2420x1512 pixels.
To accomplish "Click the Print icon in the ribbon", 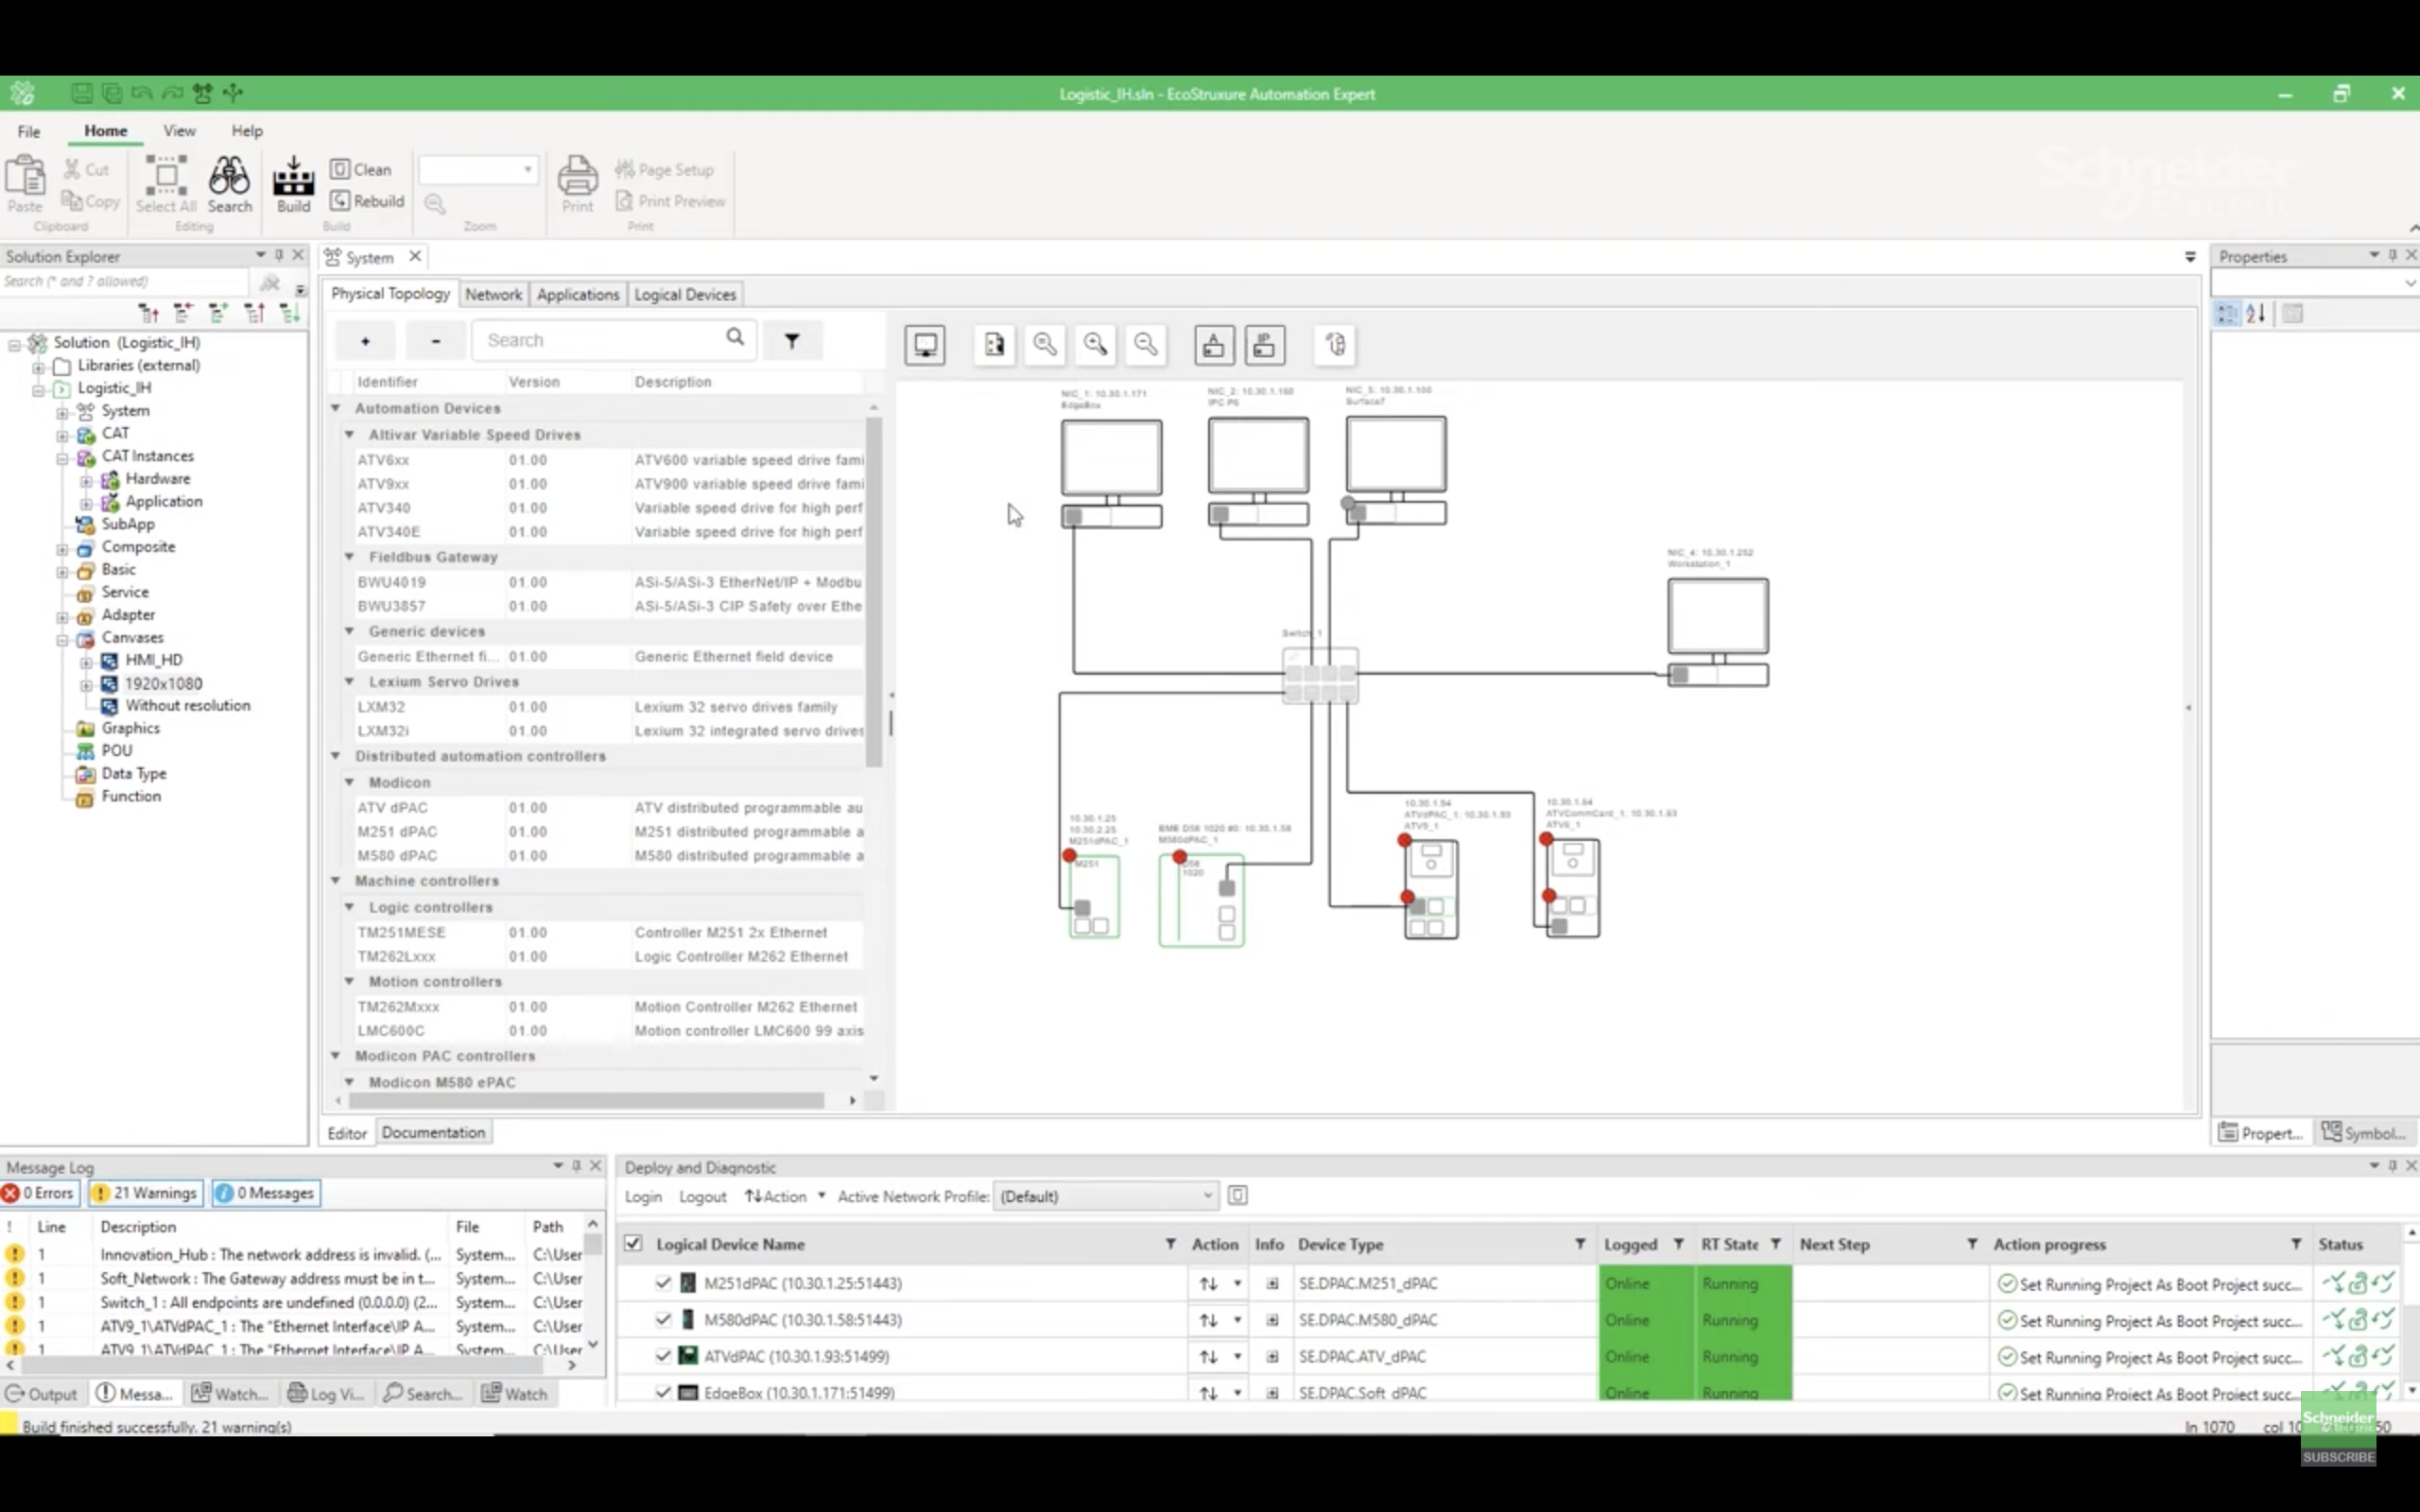I will point(577,184).
